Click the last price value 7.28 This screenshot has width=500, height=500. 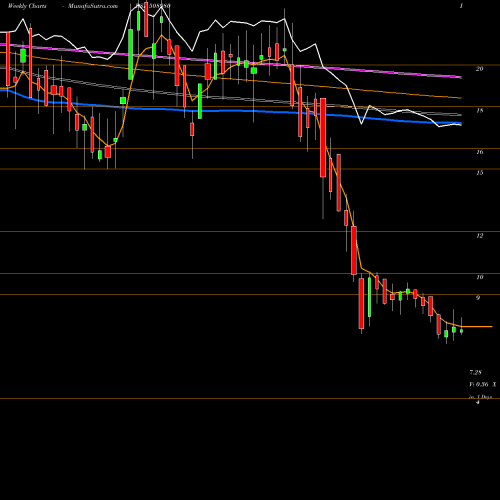[x=476, y=372]
